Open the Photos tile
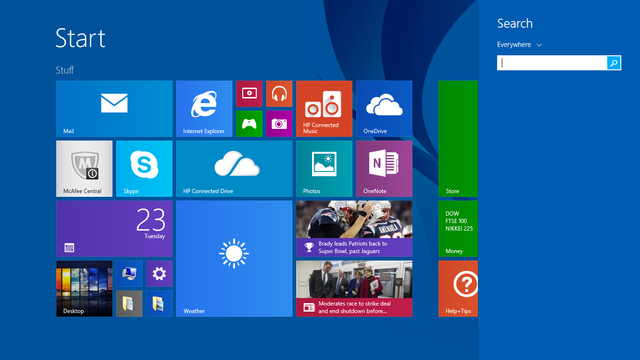 [x=324, y=169]
